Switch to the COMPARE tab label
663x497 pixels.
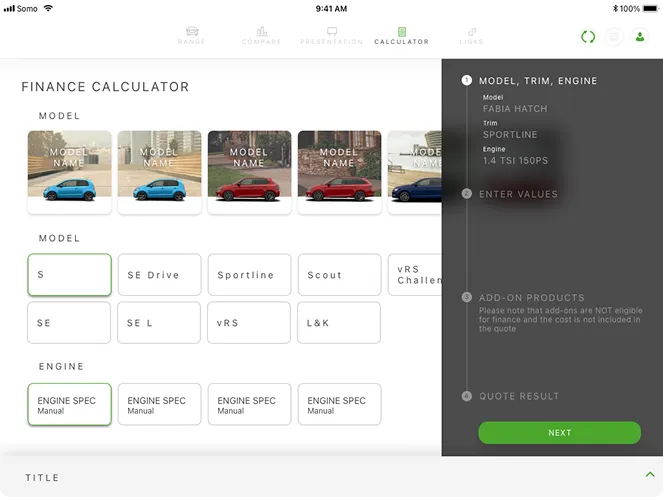pyautogui.click(x=261, y=41)
